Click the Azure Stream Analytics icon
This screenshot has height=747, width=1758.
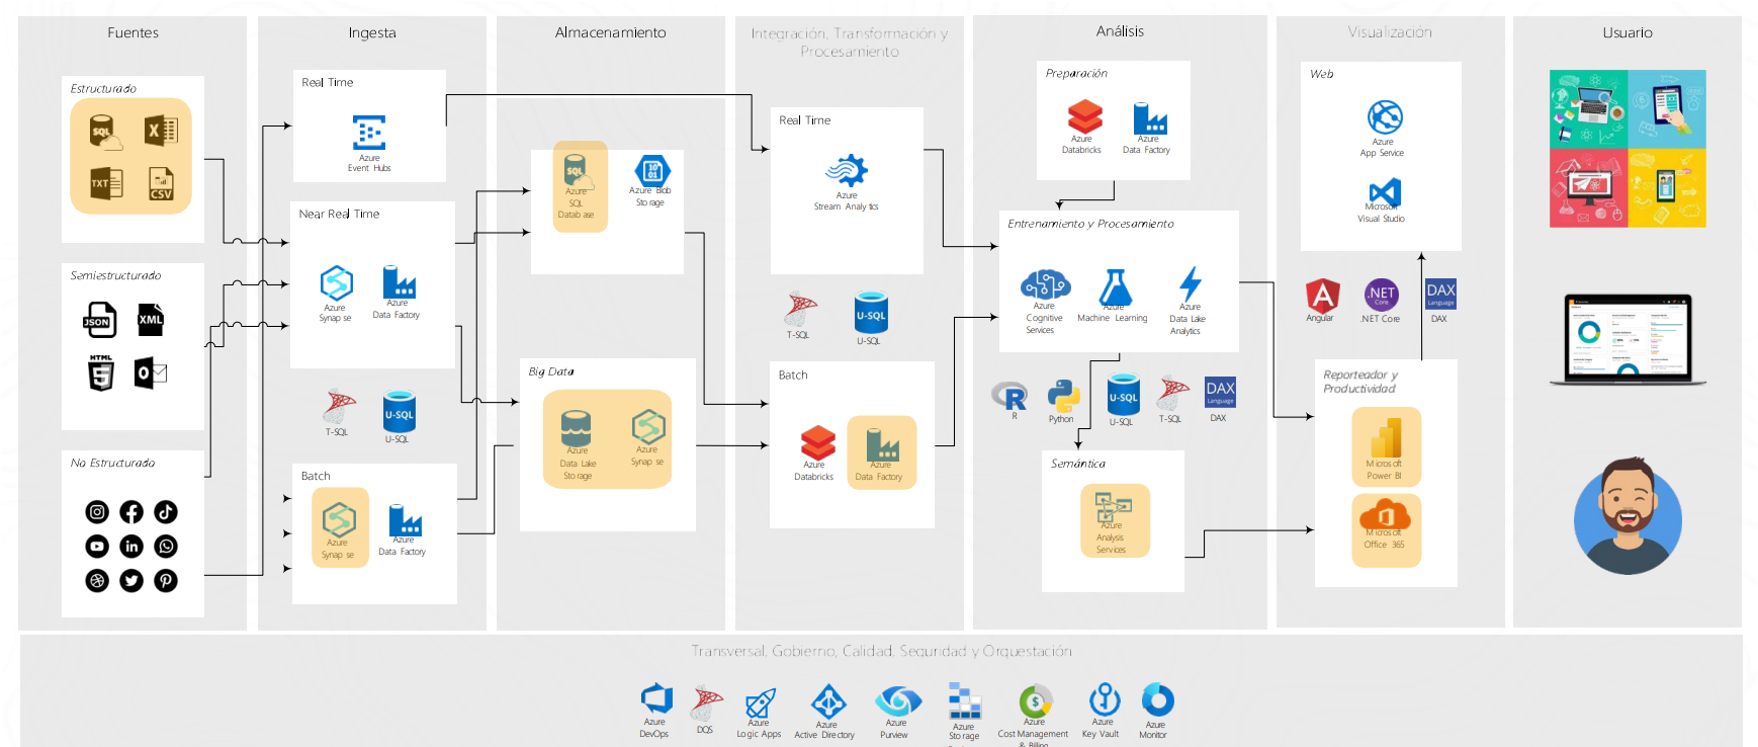(x=846, y=171)
